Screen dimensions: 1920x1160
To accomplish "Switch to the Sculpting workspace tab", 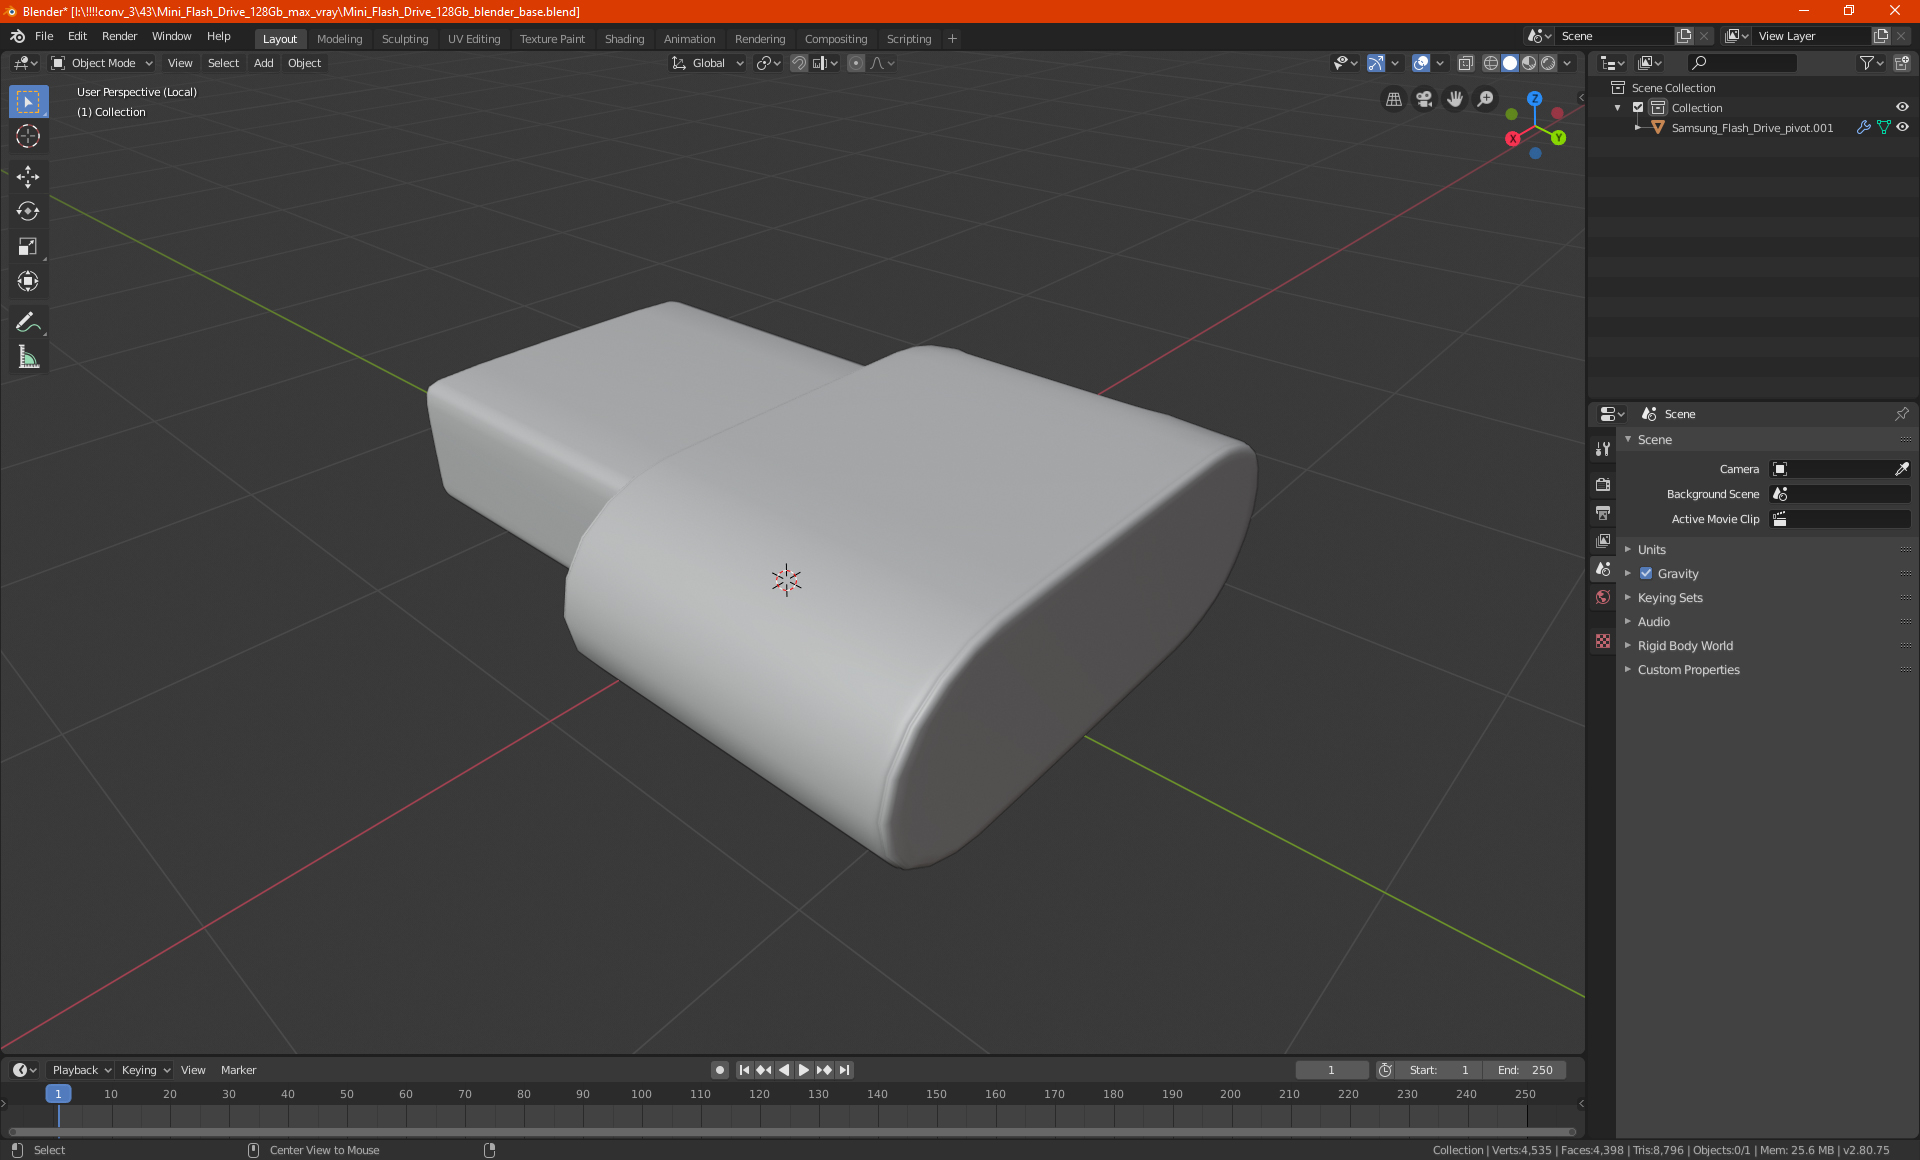I will pyautogui.click(x=404, y=39).
